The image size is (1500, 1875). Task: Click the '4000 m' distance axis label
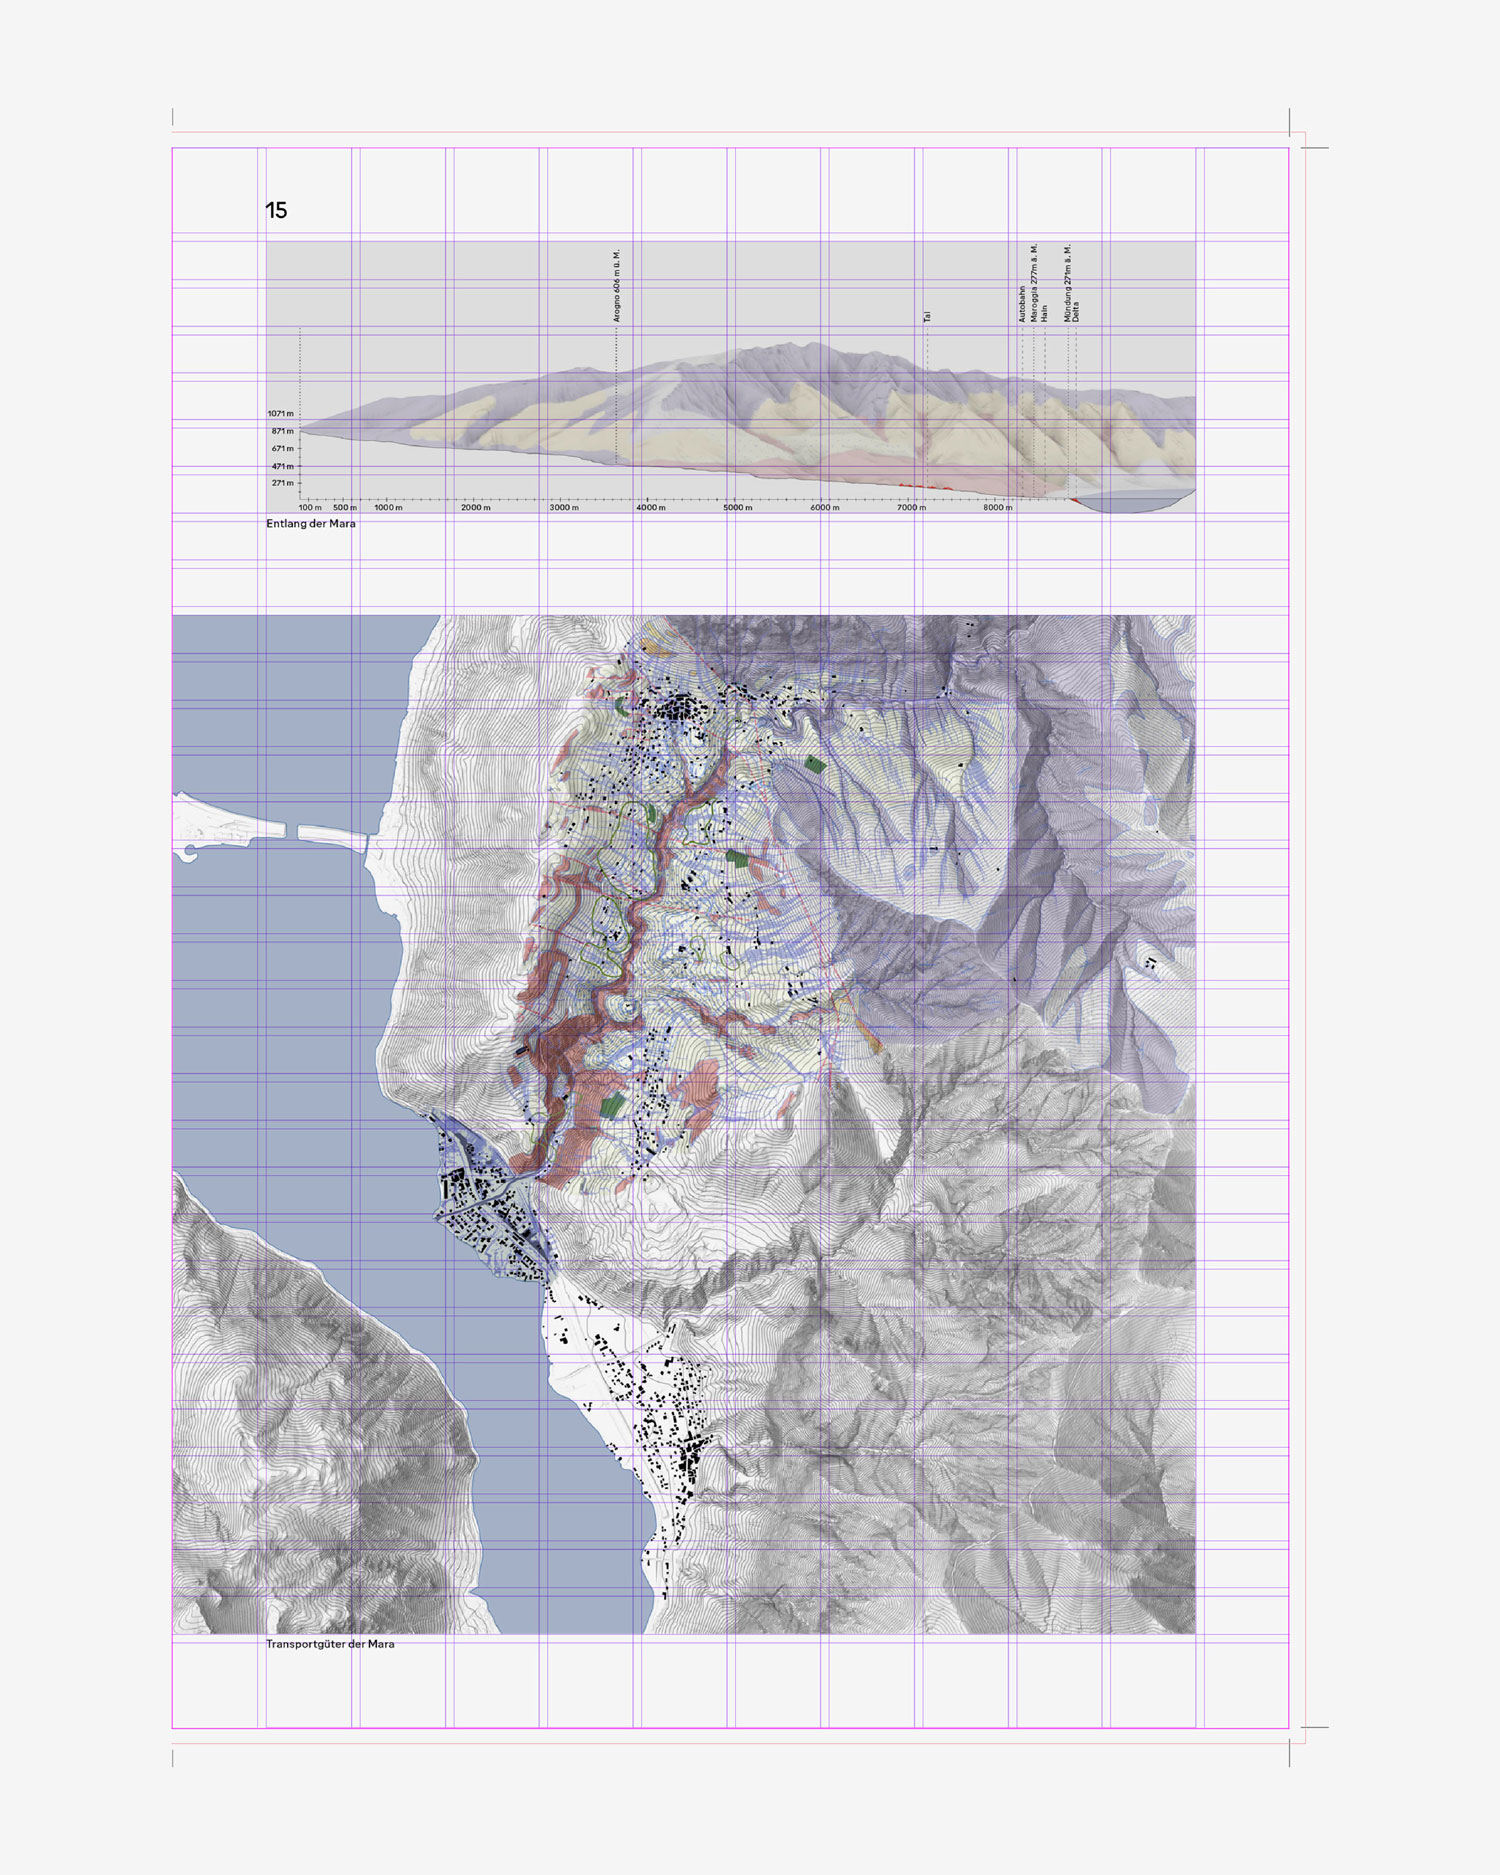click(651, 508)
